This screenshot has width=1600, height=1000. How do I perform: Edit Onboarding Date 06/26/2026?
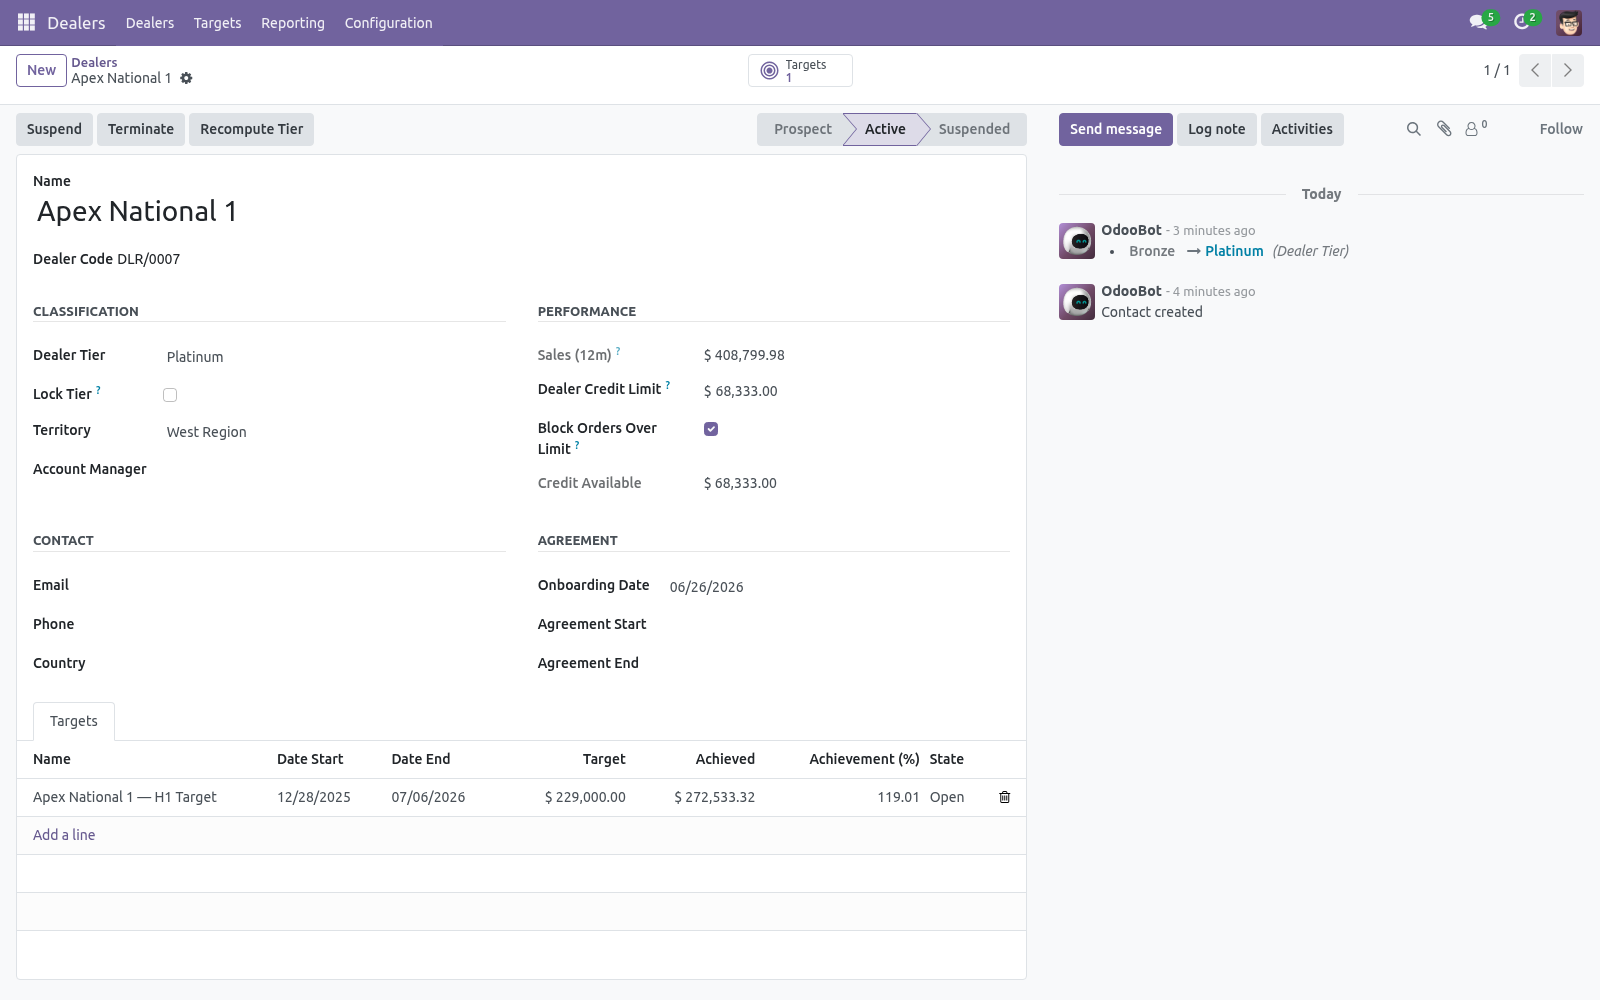[838, 587]
